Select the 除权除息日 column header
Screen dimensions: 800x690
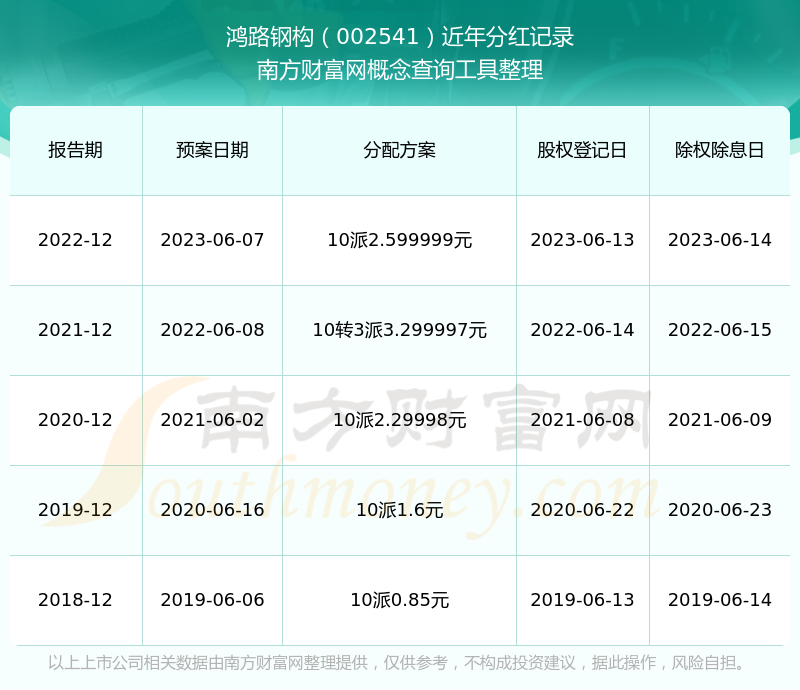tap(719, 150)
